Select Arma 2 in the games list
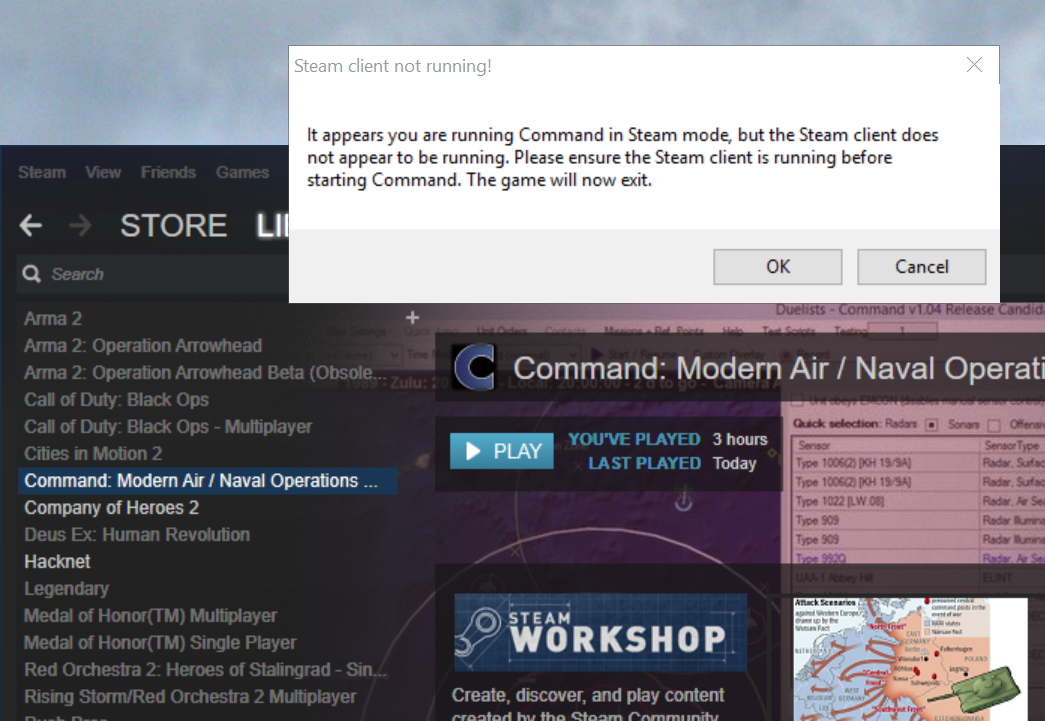Screen dimensions: 1045x721 (x=53, y=319)
